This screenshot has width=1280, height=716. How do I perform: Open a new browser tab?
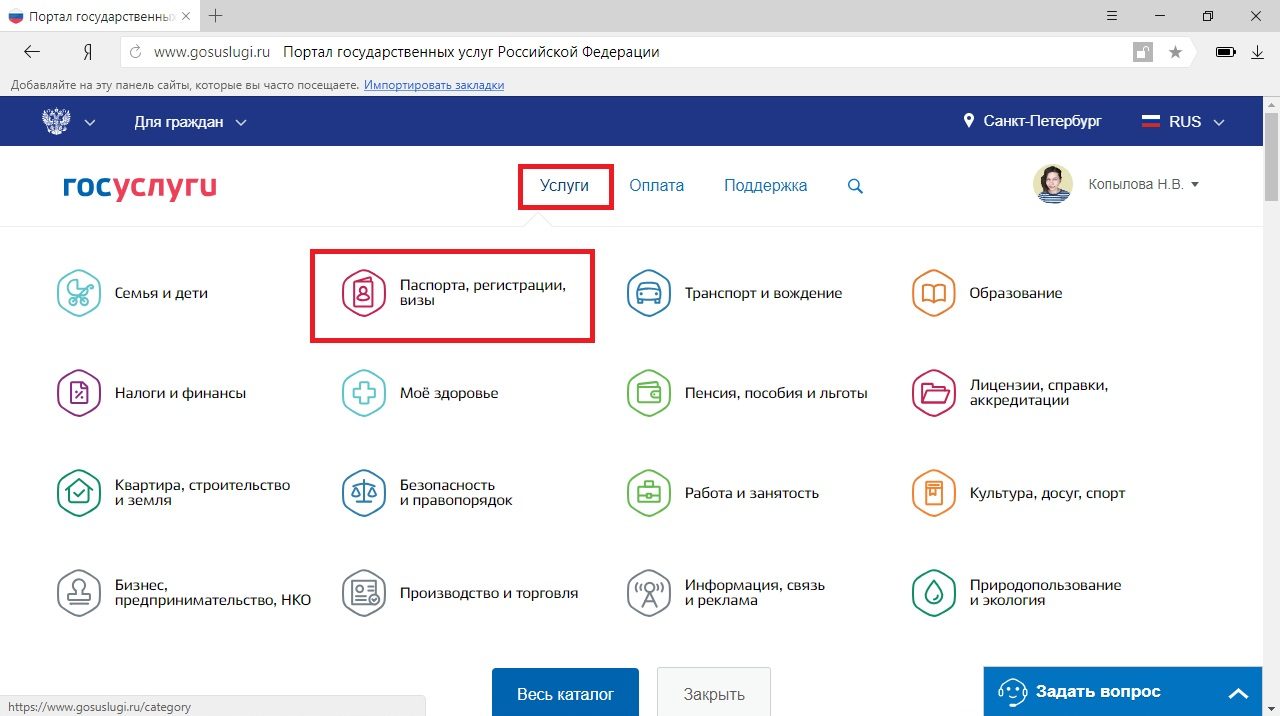click(x=215, y=16)
